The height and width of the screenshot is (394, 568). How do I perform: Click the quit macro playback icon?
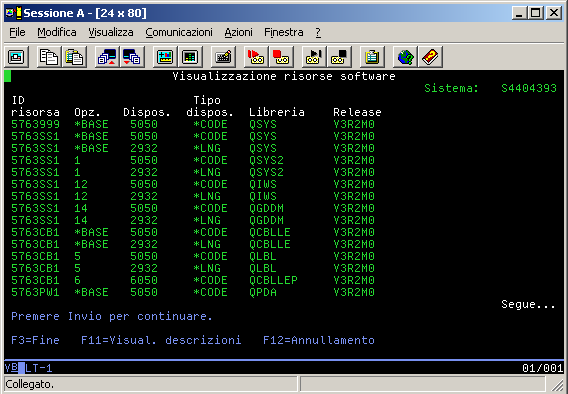click(339, 57)
